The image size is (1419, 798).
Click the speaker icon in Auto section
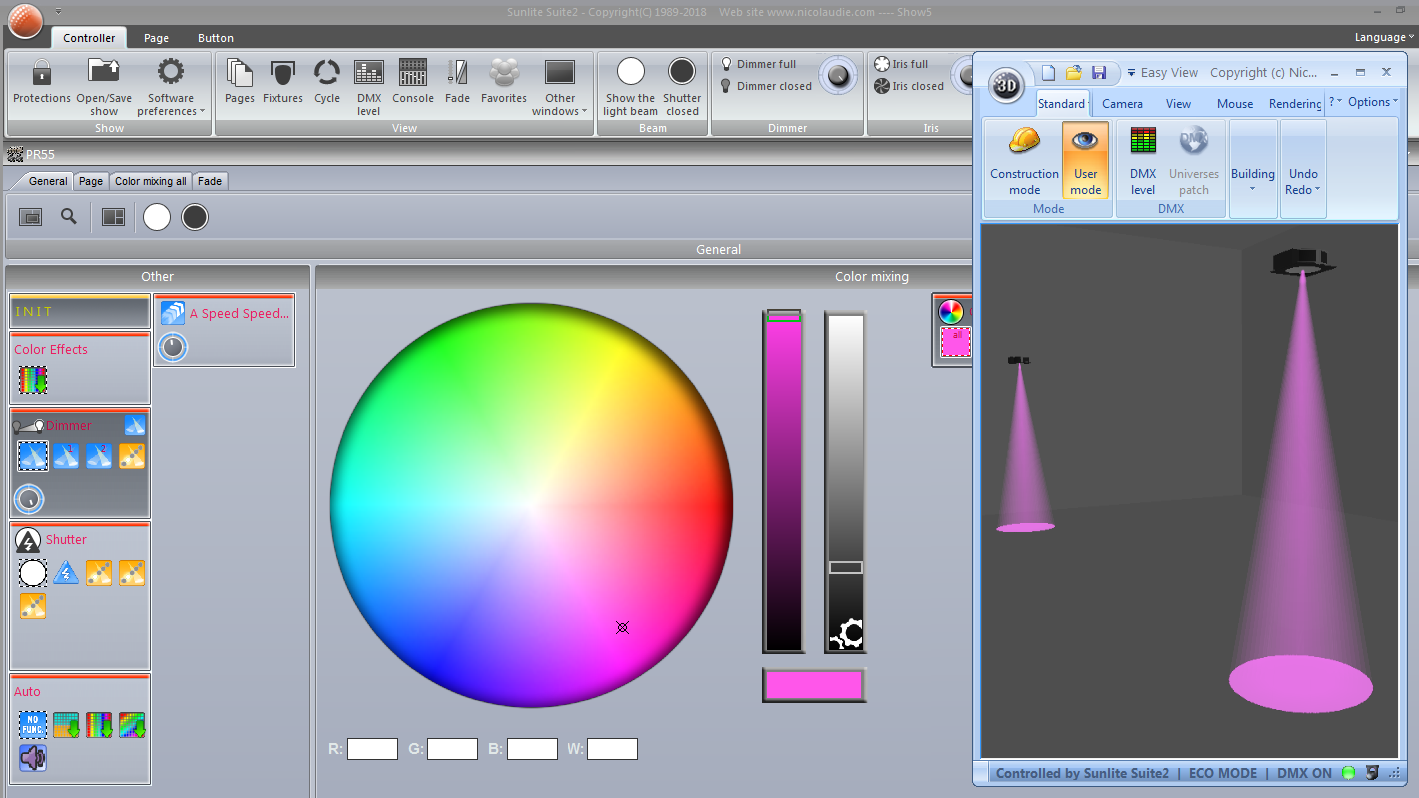33,758
